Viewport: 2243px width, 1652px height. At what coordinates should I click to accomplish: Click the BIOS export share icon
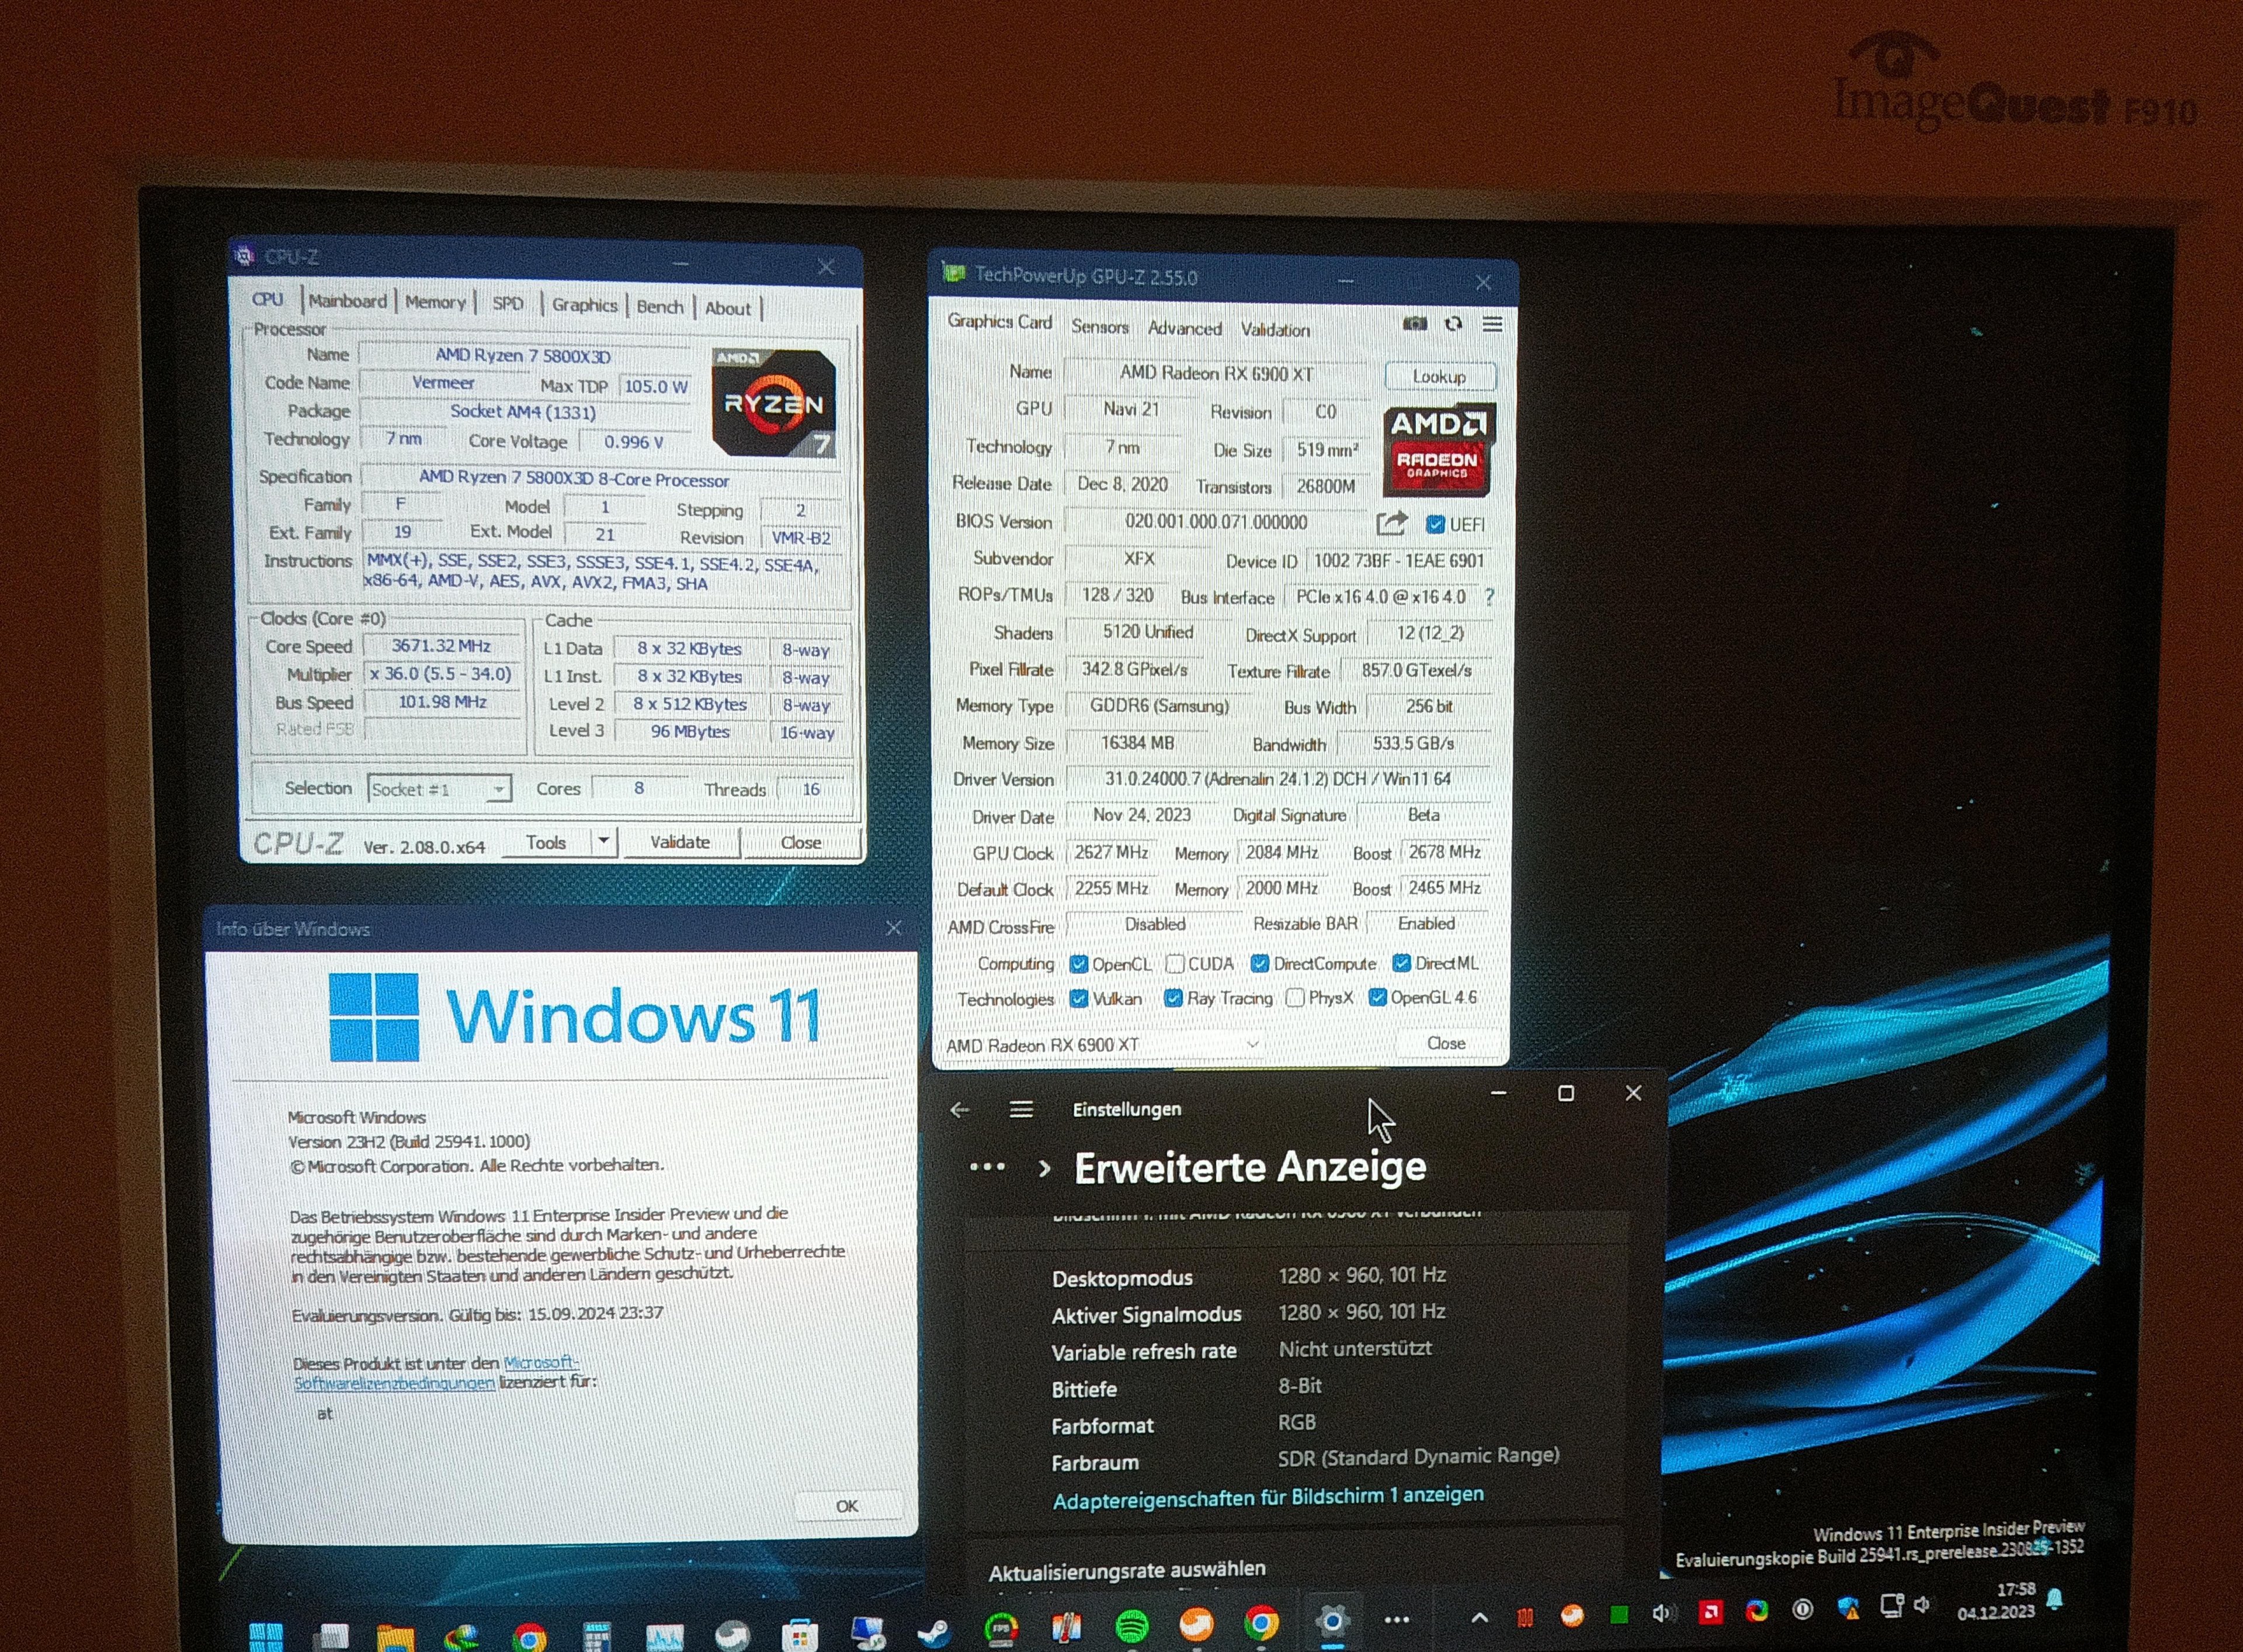[1391, 523]
